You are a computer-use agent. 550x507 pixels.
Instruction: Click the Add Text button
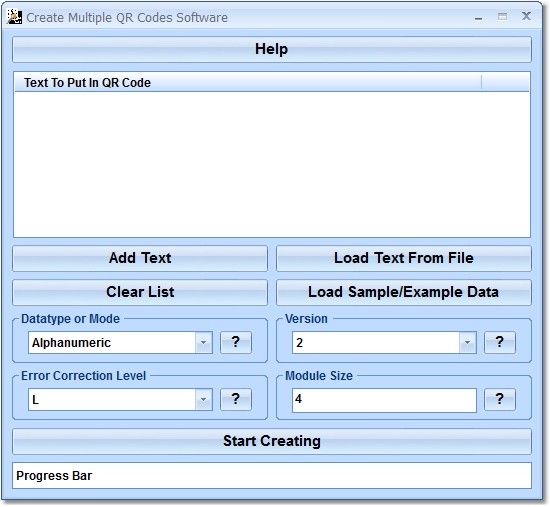(x=140, y=258)
